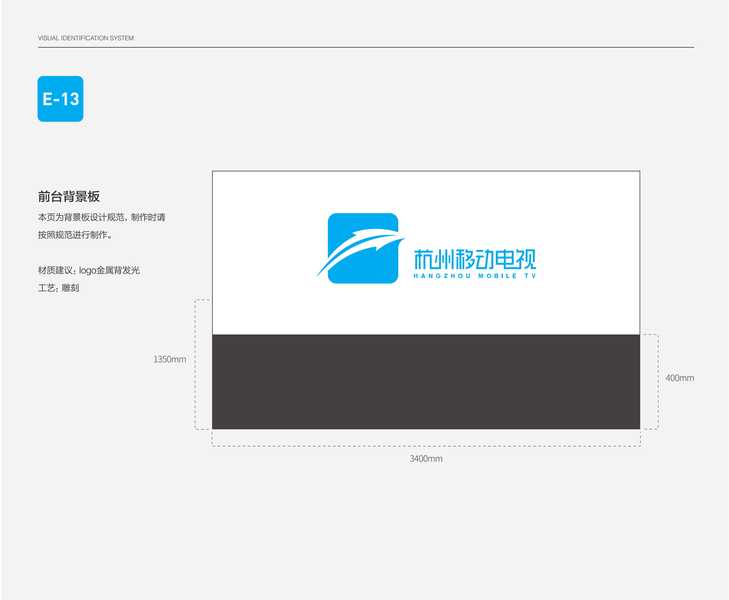Click the 1350mm height dimension label
Viewport: 729px width, 600px height.
tap(170, 359)
